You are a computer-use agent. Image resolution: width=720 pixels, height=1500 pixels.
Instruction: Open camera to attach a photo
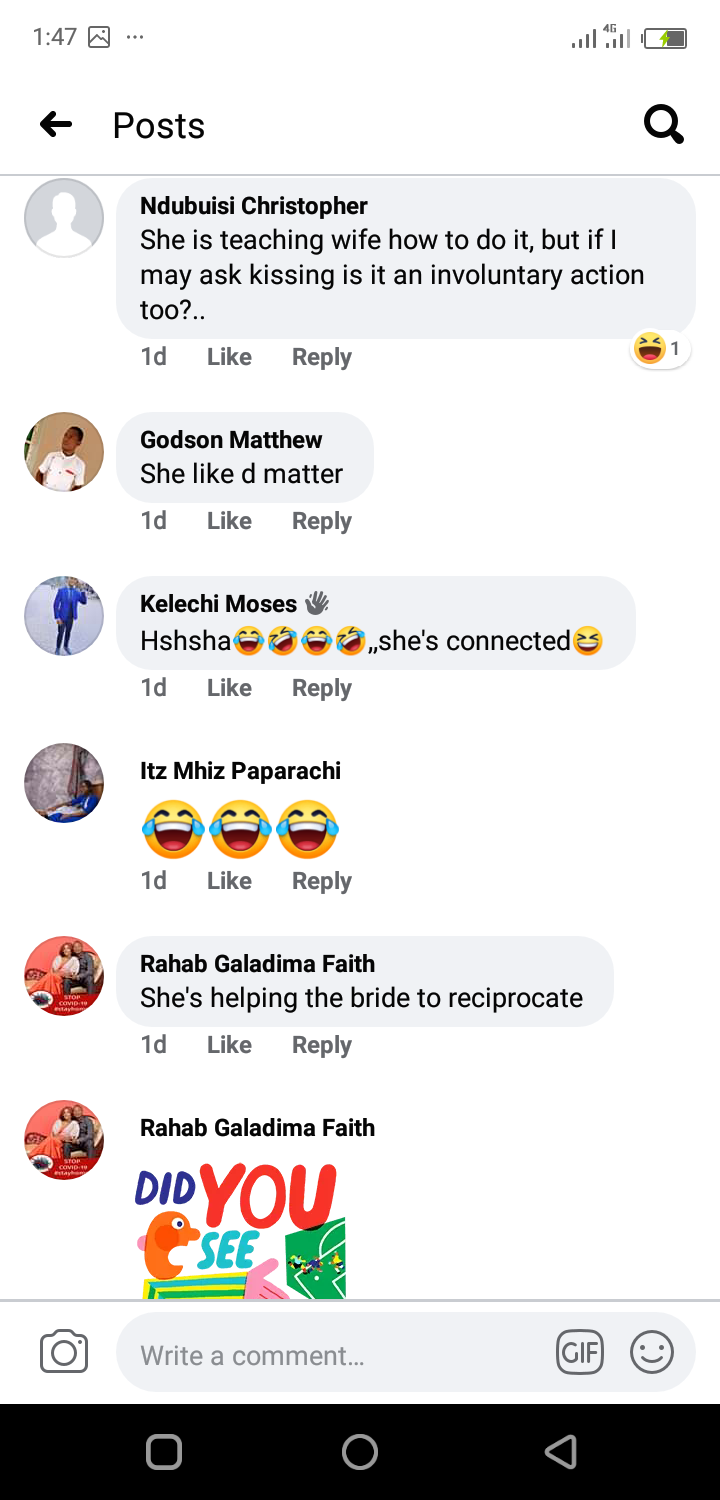pos(64,1353)
